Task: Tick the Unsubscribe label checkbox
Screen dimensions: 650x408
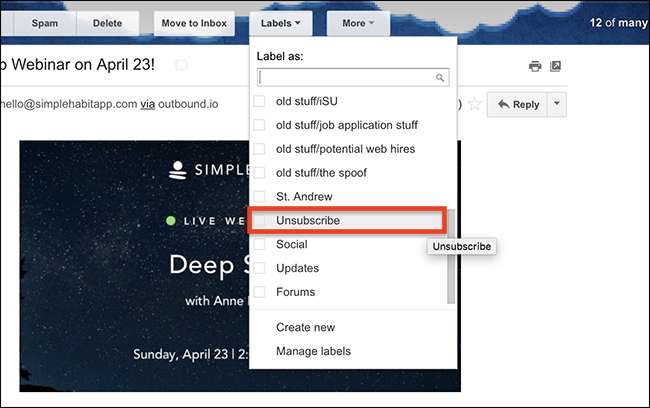Action: [x=260, y=220]
